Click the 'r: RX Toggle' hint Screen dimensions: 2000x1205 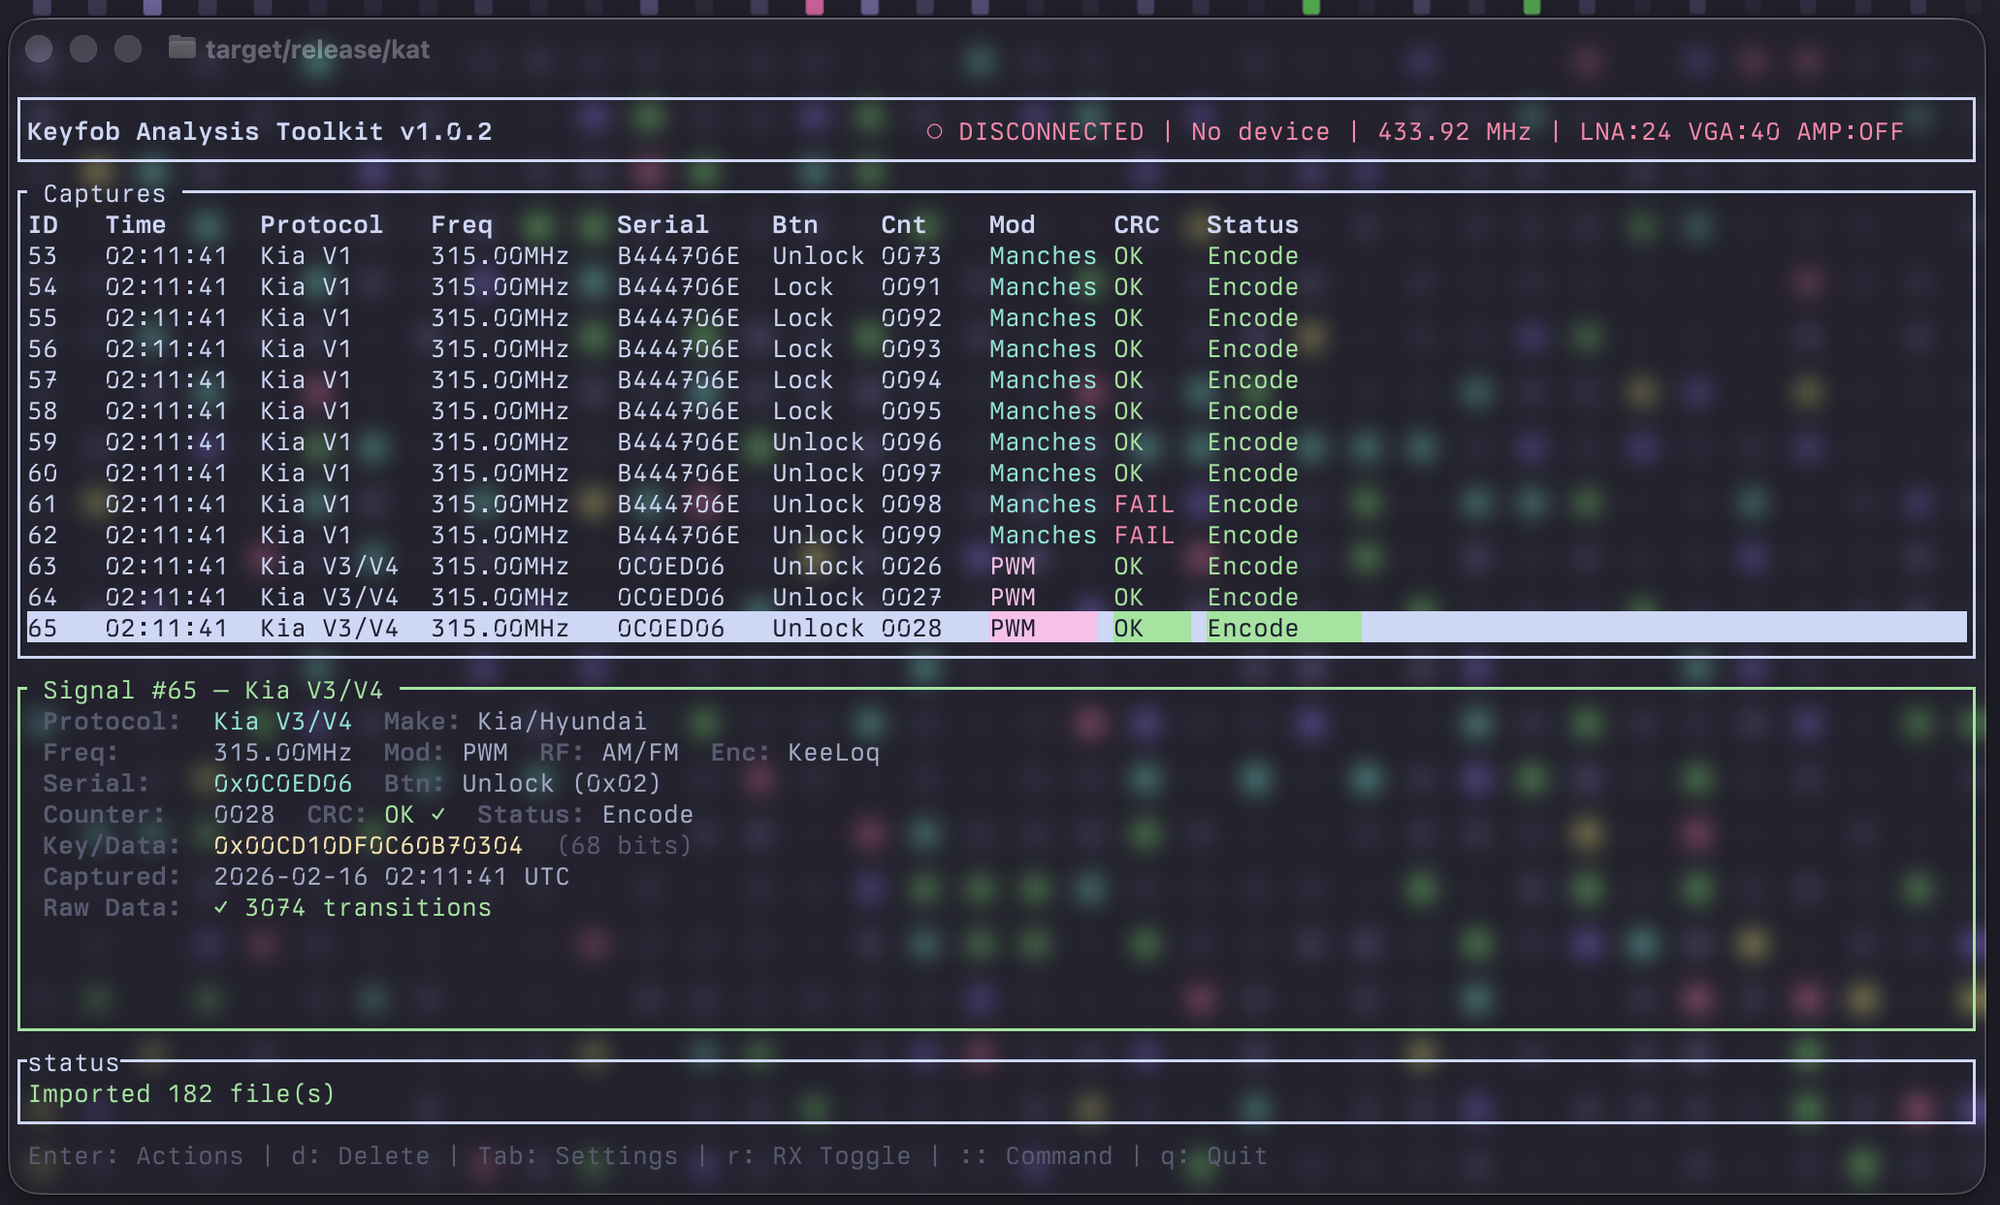coord(818,1156)
